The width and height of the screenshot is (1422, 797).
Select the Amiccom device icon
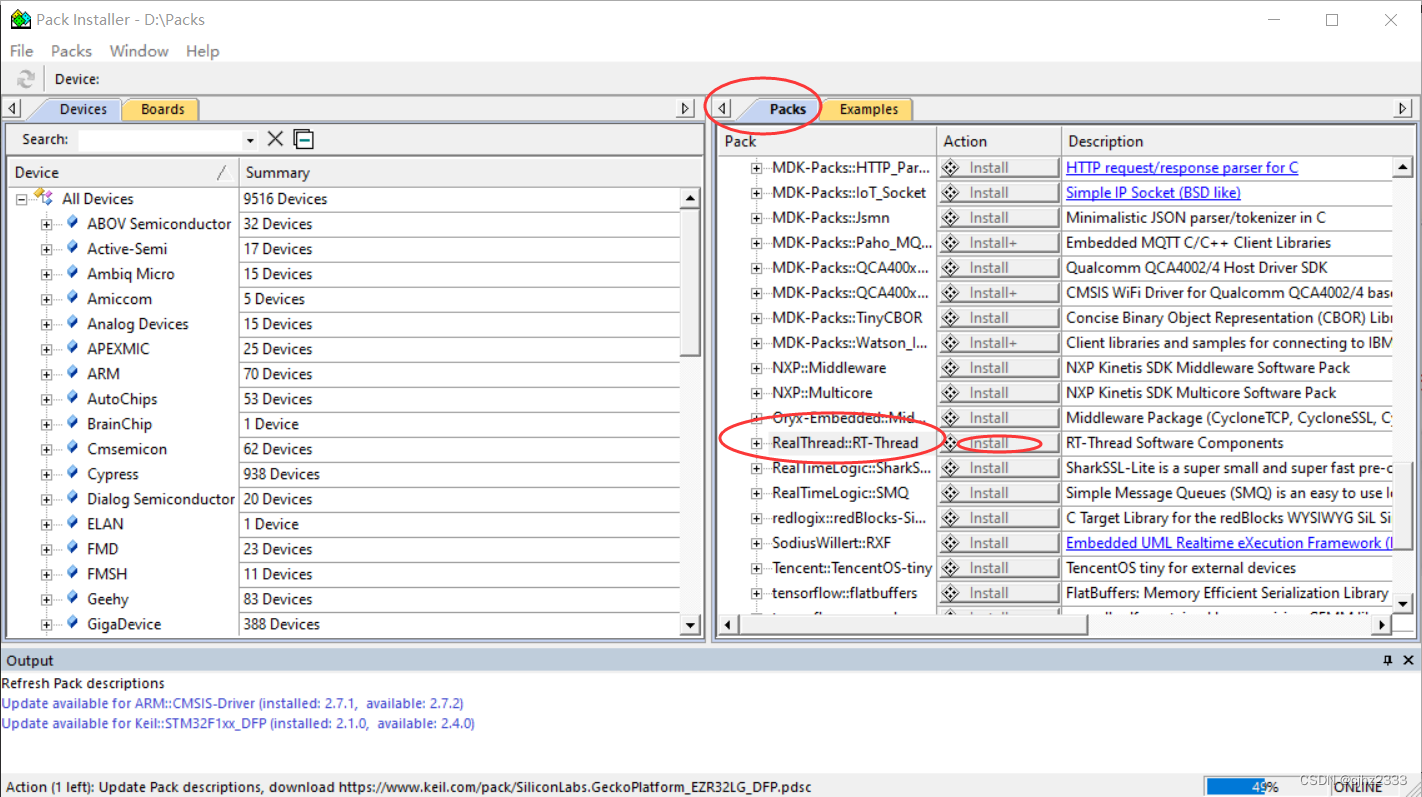[72, 298]
